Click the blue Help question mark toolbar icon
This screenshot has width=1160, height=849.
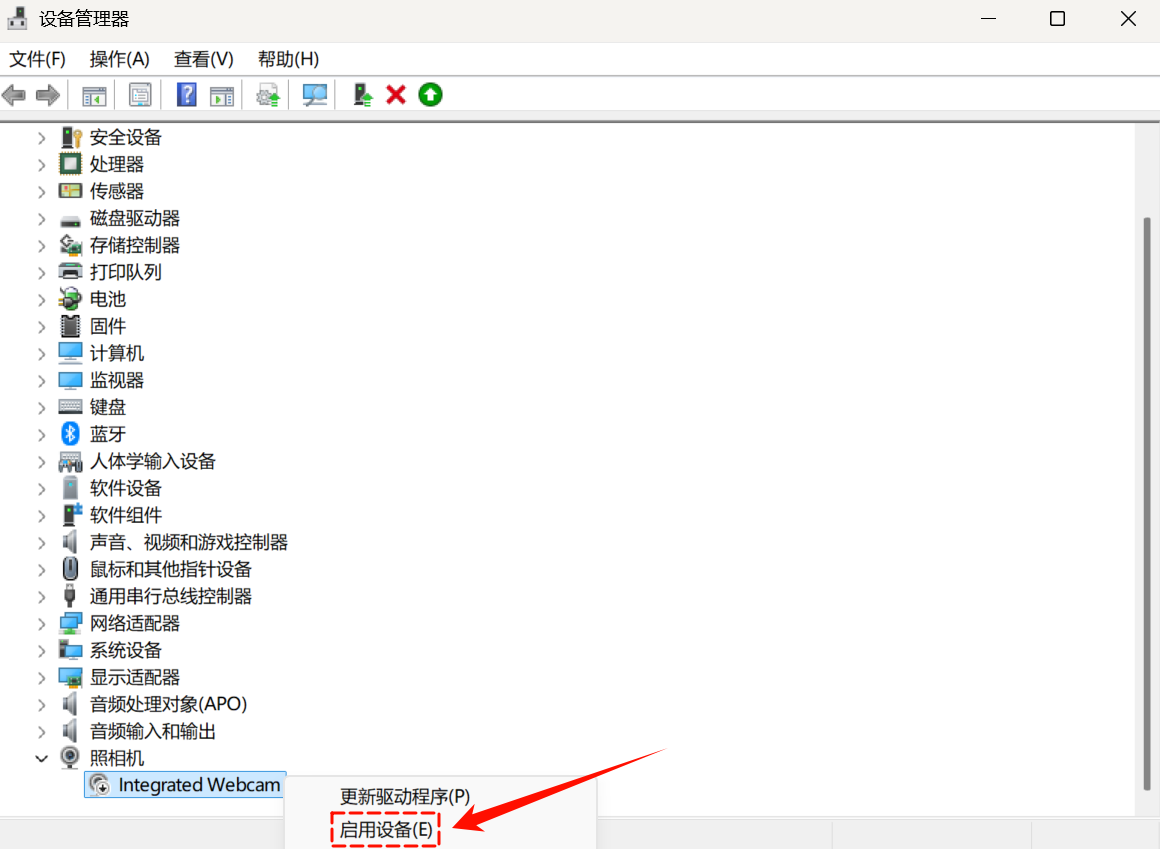pyautogui.click(x=186, y=95)
